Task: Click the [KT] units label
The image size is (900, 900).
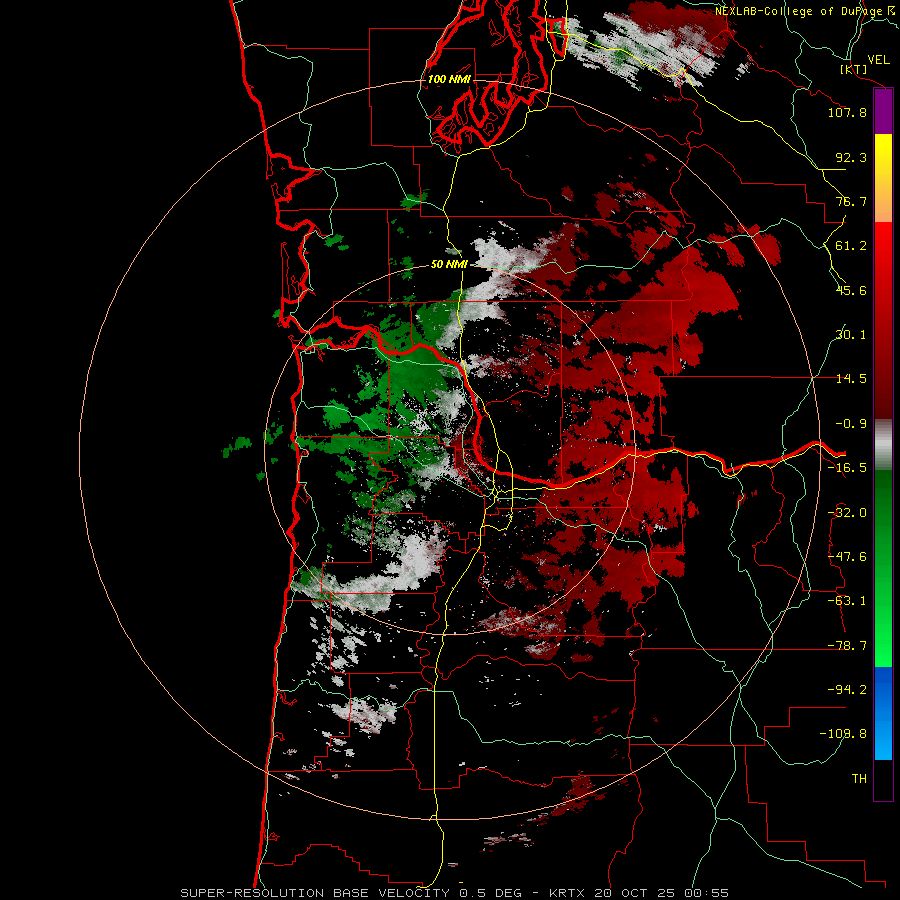Action: 854,69
